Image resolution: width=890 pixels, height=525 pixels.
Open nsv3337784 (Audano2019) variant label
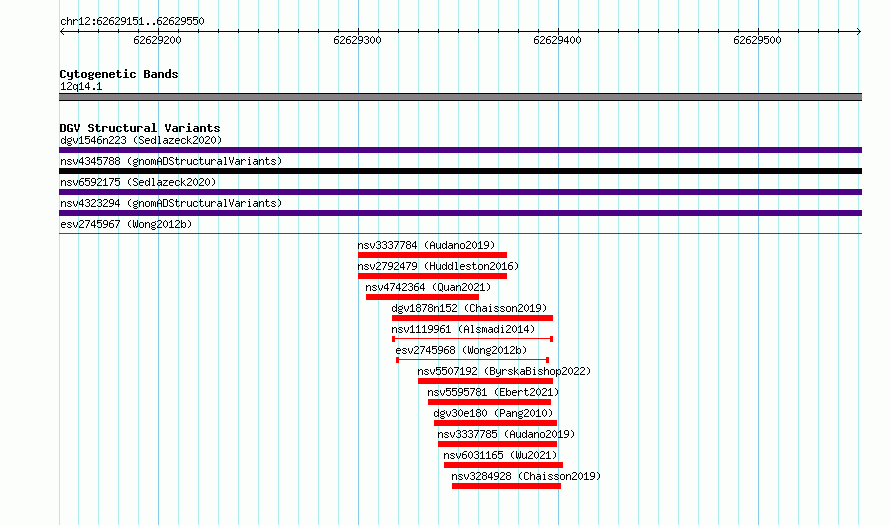[426, 245]
